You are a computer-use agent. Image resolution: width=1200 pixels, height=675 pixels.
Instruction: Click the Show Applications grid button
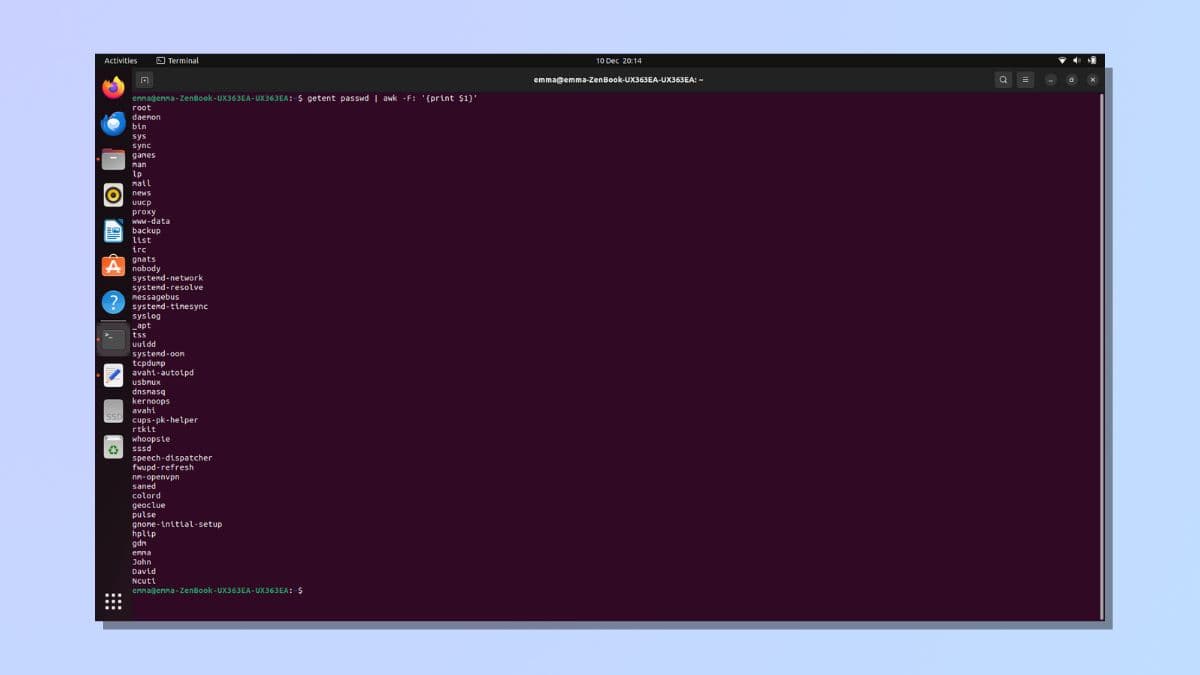[113, 601]
